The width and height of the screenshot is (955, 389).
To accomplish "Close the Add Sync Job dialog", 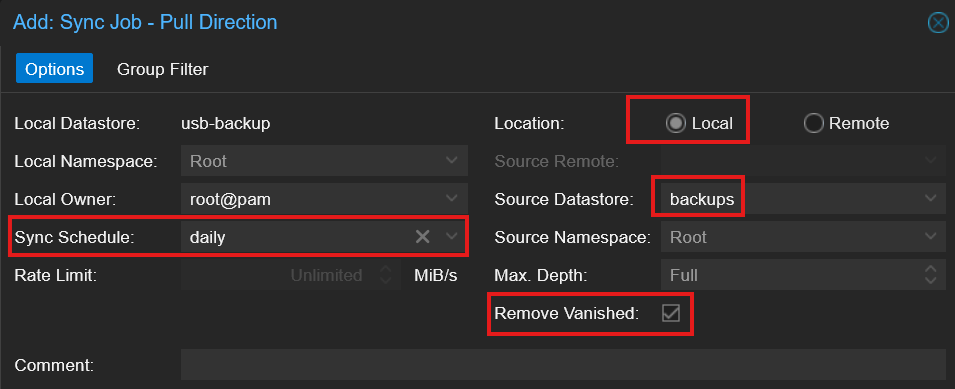I will 937,23.
